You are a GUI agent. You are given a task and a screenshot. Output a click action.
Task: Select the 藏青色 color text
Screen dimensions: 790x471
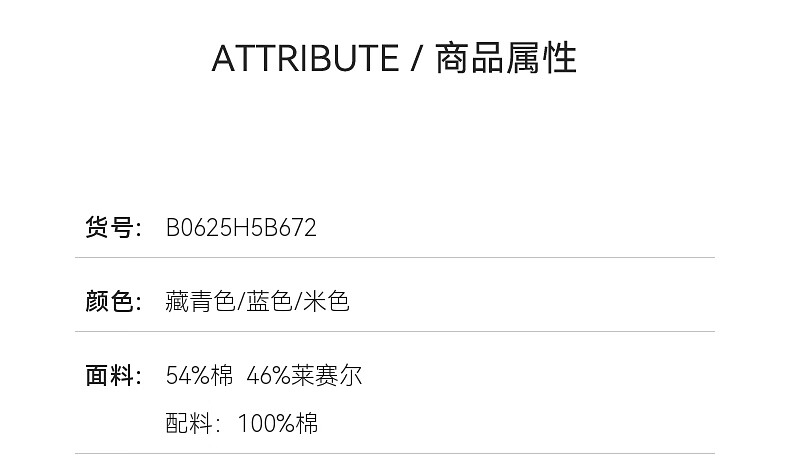[x=199, y=302]
